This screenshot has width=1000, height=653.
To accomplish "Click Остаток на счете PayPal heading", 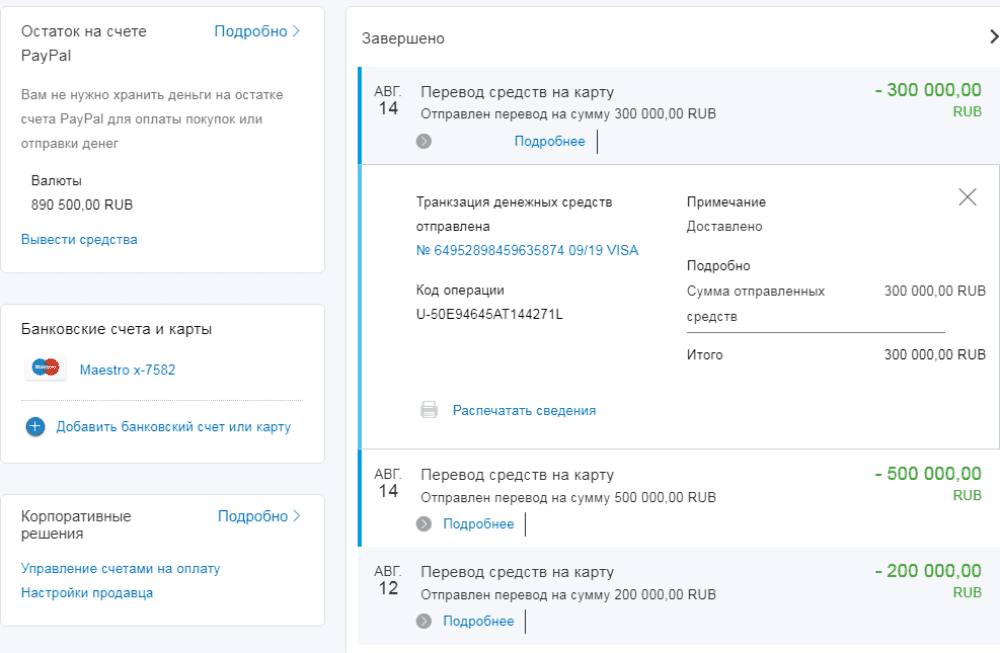I will 84,43.
